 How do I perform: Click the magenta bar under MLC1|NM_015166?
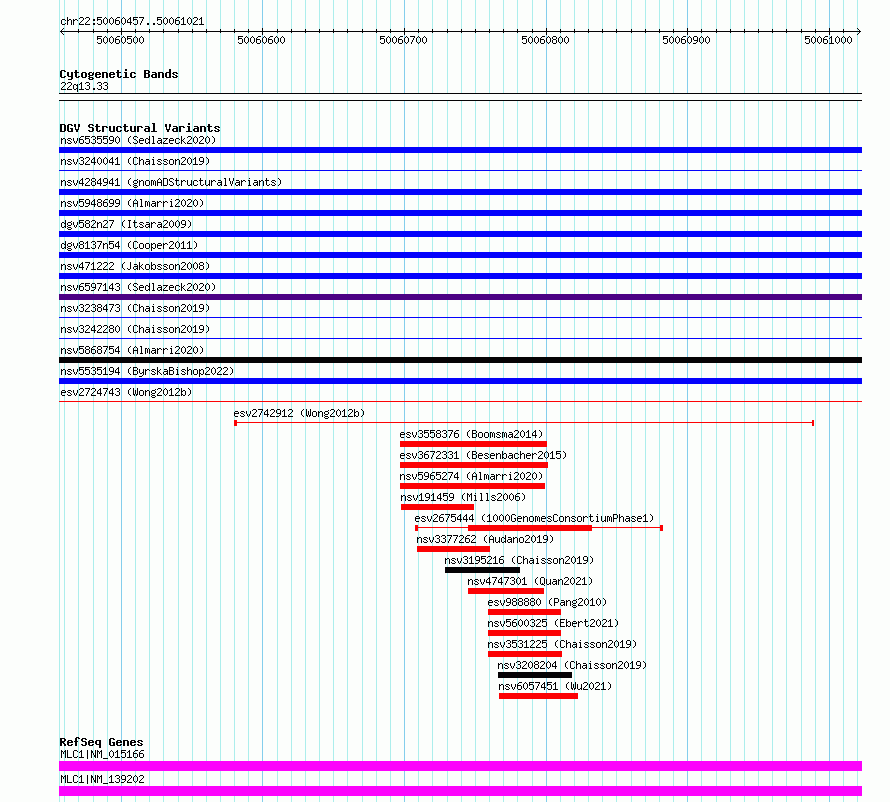pyautogui.click(x=460, y=766)
